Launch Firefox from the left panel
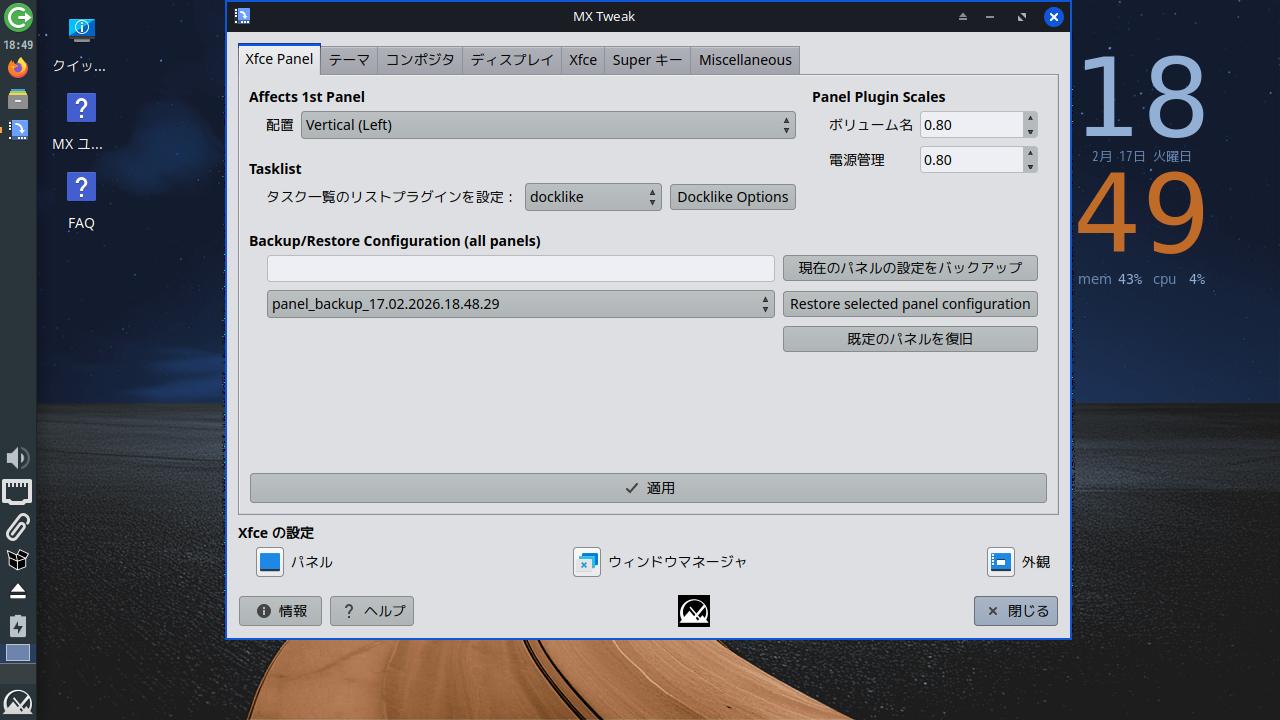The width and height of the screenshot is (1280, 720). (x=18, y=68)
